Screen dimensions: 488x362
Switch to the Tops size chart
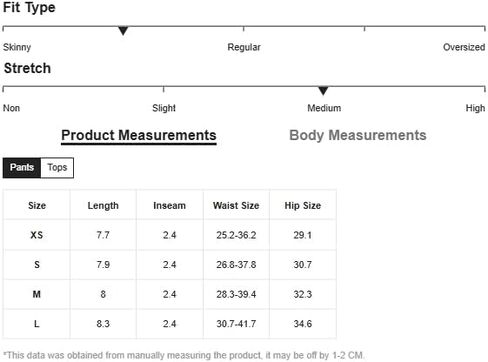[x=57, y=168]
